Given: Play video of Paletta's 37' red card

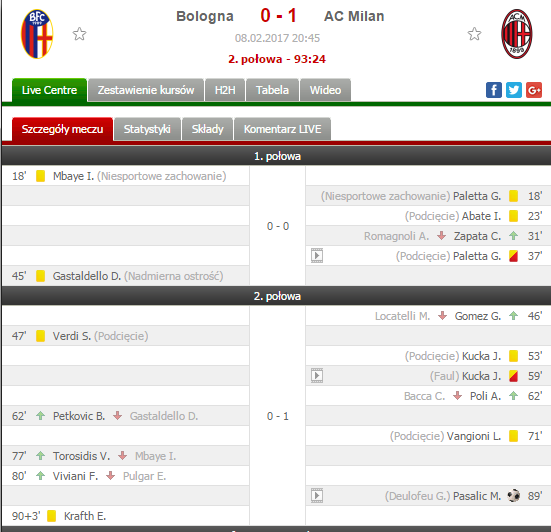Looking at the screenshot, I should click(317, 256).
